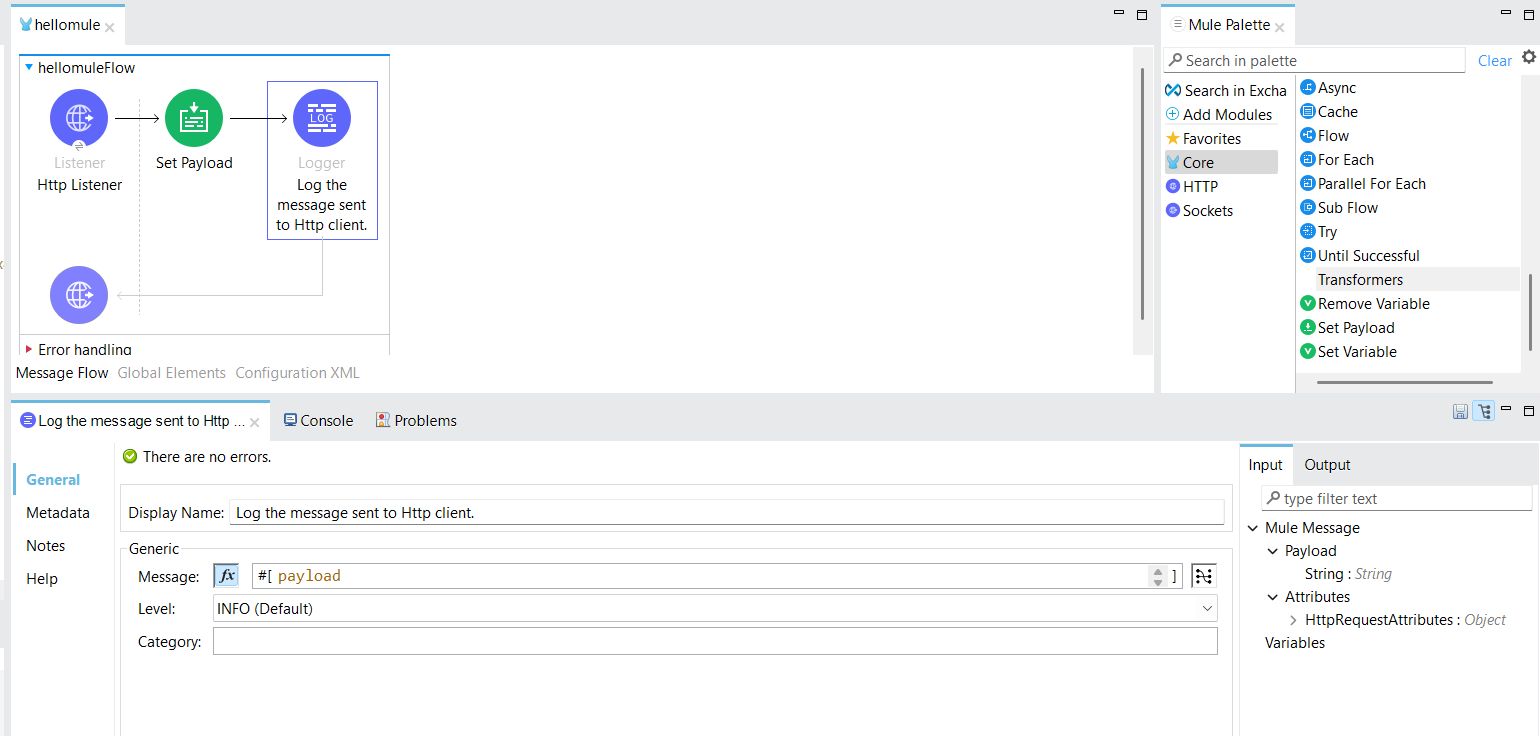1540x736 pixels.
Task: Click the palette horizontal scrollbar
Action: point(1405,382)
